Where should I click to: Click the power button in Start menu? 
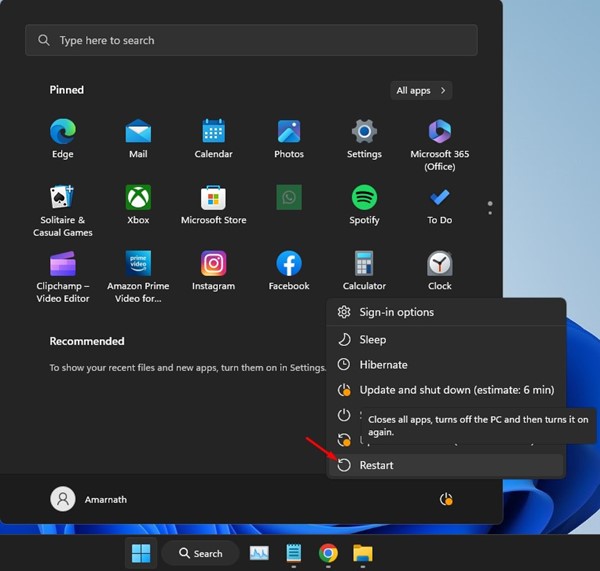[446, 499]
